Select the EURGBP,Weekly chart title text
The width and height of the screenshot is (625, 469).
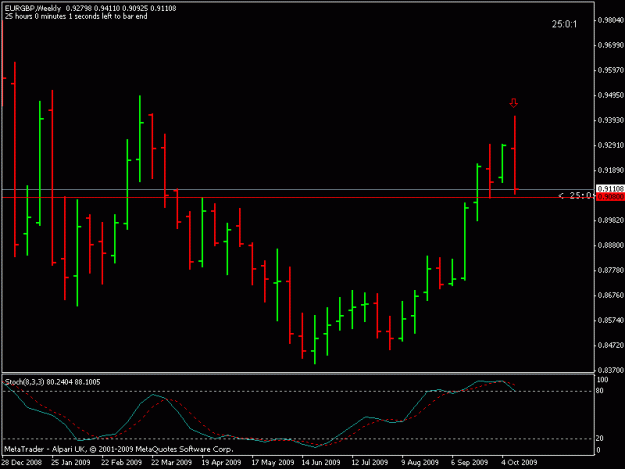pos(33,8)
